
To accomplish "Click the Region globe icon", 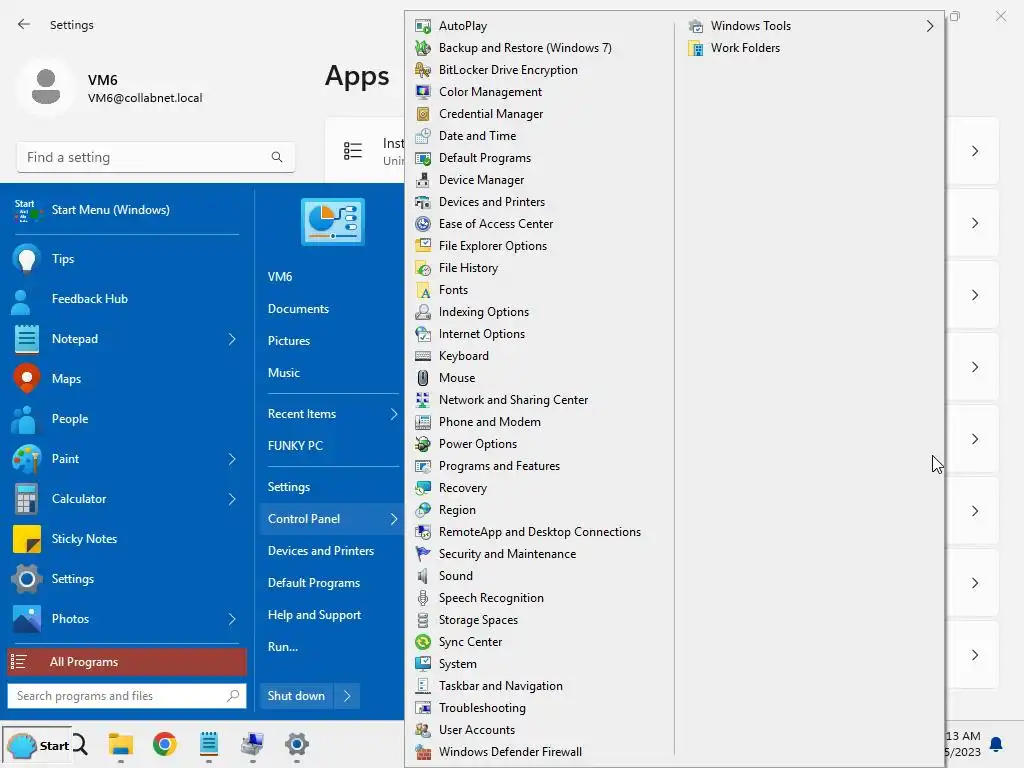I will (x=423, y=510).
